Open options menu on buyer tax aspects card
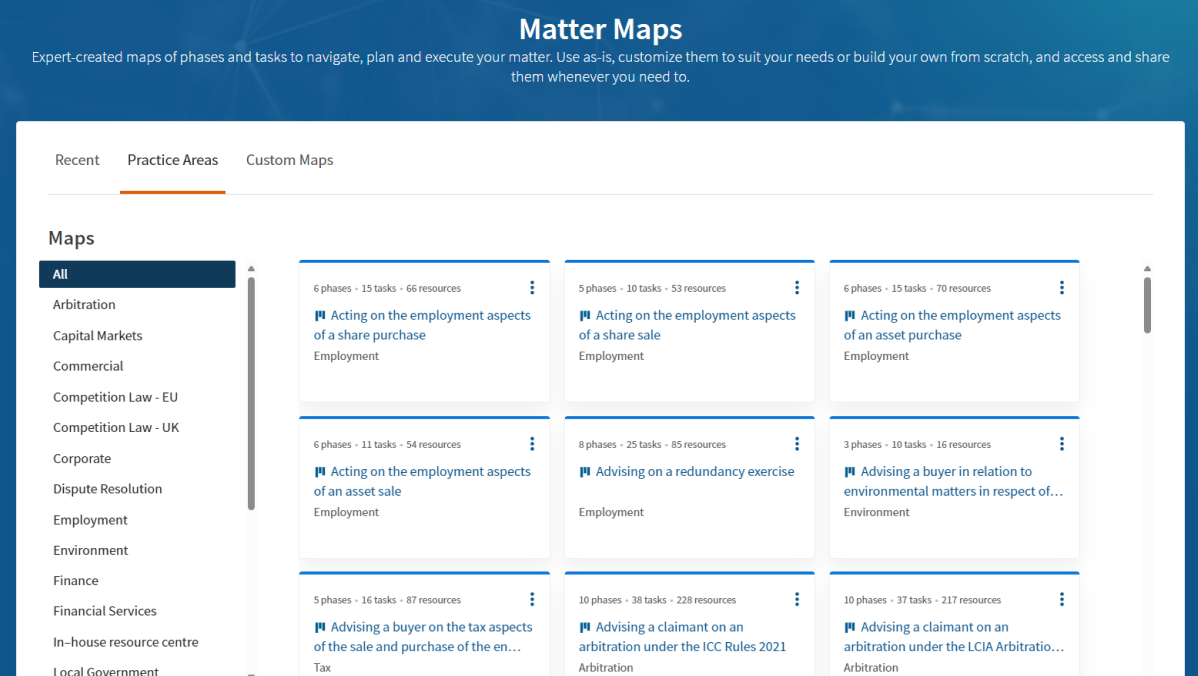The width and height of the screenshot is (1198, 676). click(532, 600)
